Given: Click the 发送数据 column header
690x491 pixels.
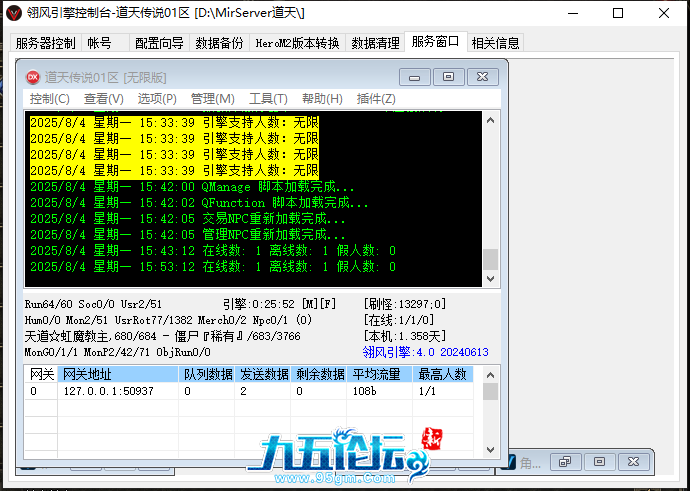Looking at the screenshot, I should [263, 374].
